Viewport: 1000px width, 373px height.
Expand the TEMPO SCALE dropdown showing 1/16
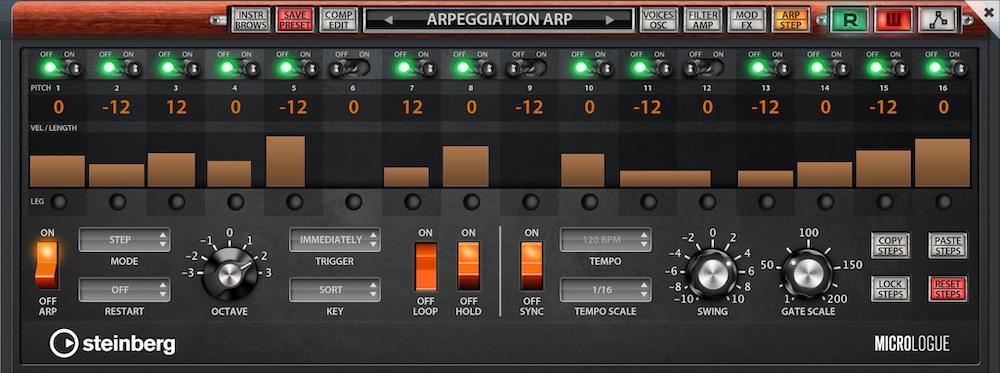[606, 289]
